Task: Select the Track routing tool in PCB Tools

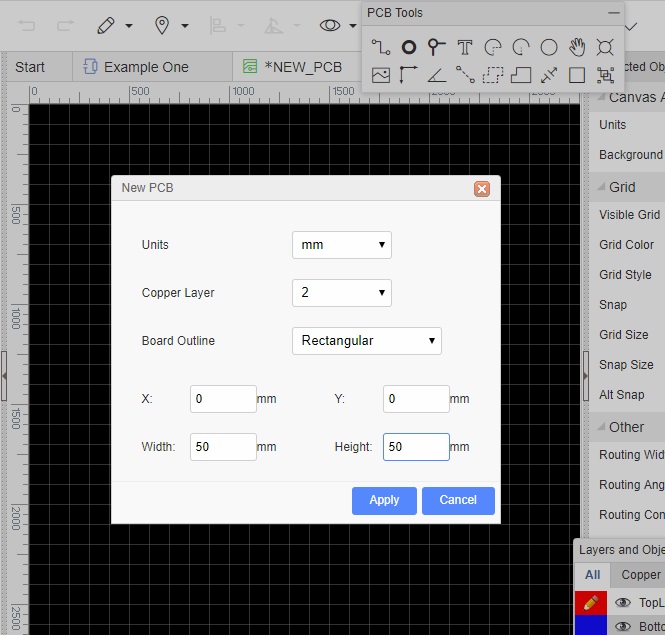Action: coord(380,47)
